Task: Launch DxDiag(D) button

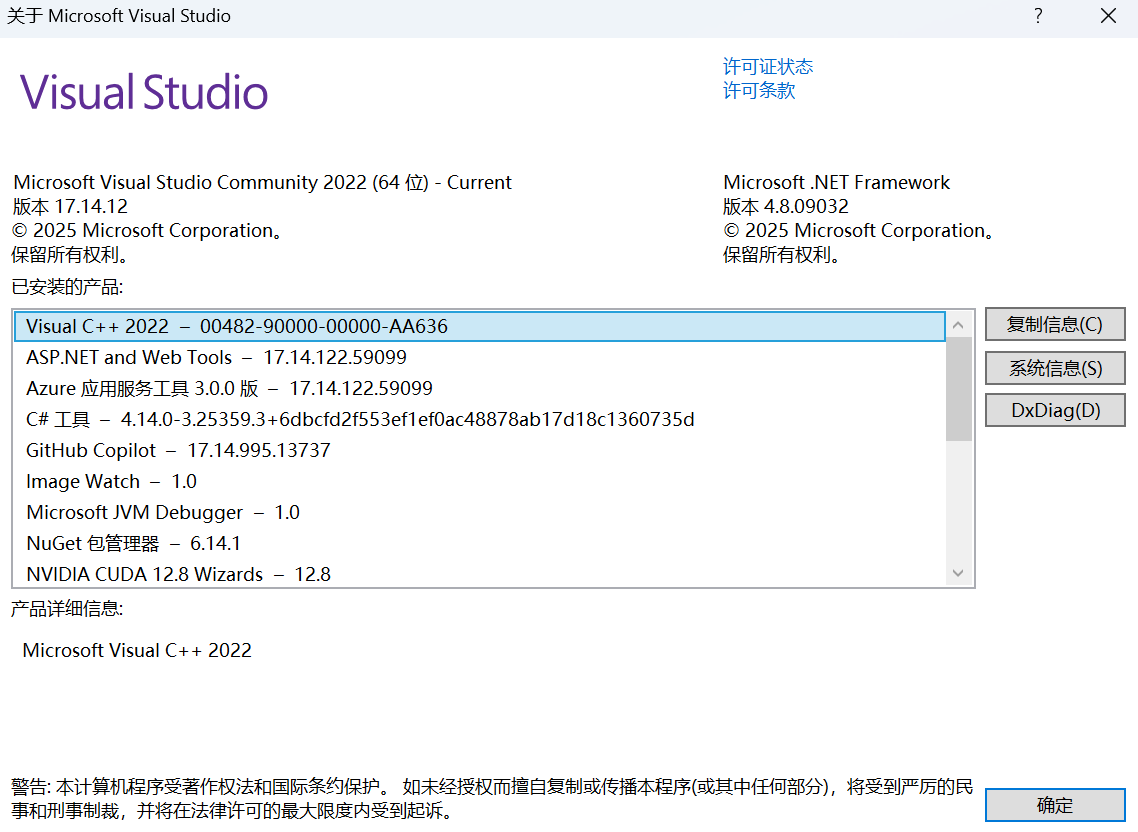Action: tap(1054, 410)
